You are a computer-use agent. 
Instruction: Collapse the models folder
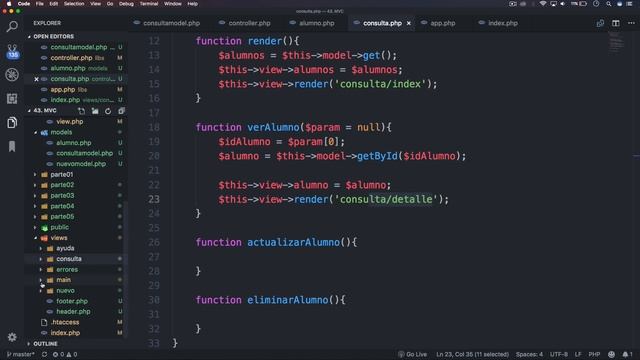tap(61, 132)
